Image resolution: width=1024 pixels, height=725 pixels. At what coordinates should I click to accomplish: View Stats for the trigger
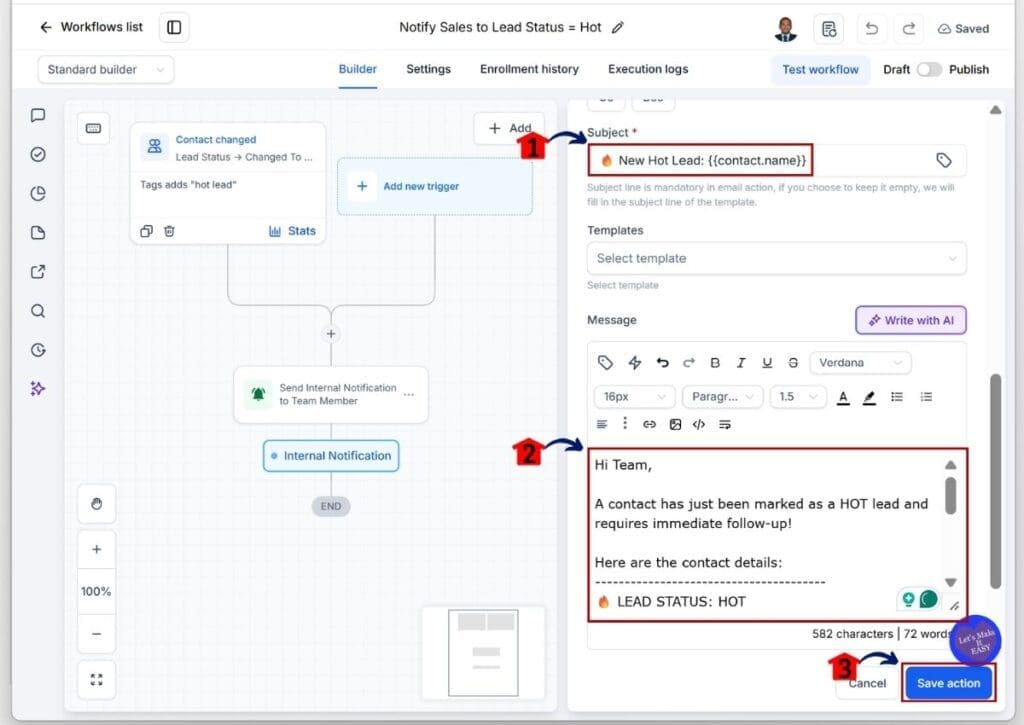[x=292, y=231]
